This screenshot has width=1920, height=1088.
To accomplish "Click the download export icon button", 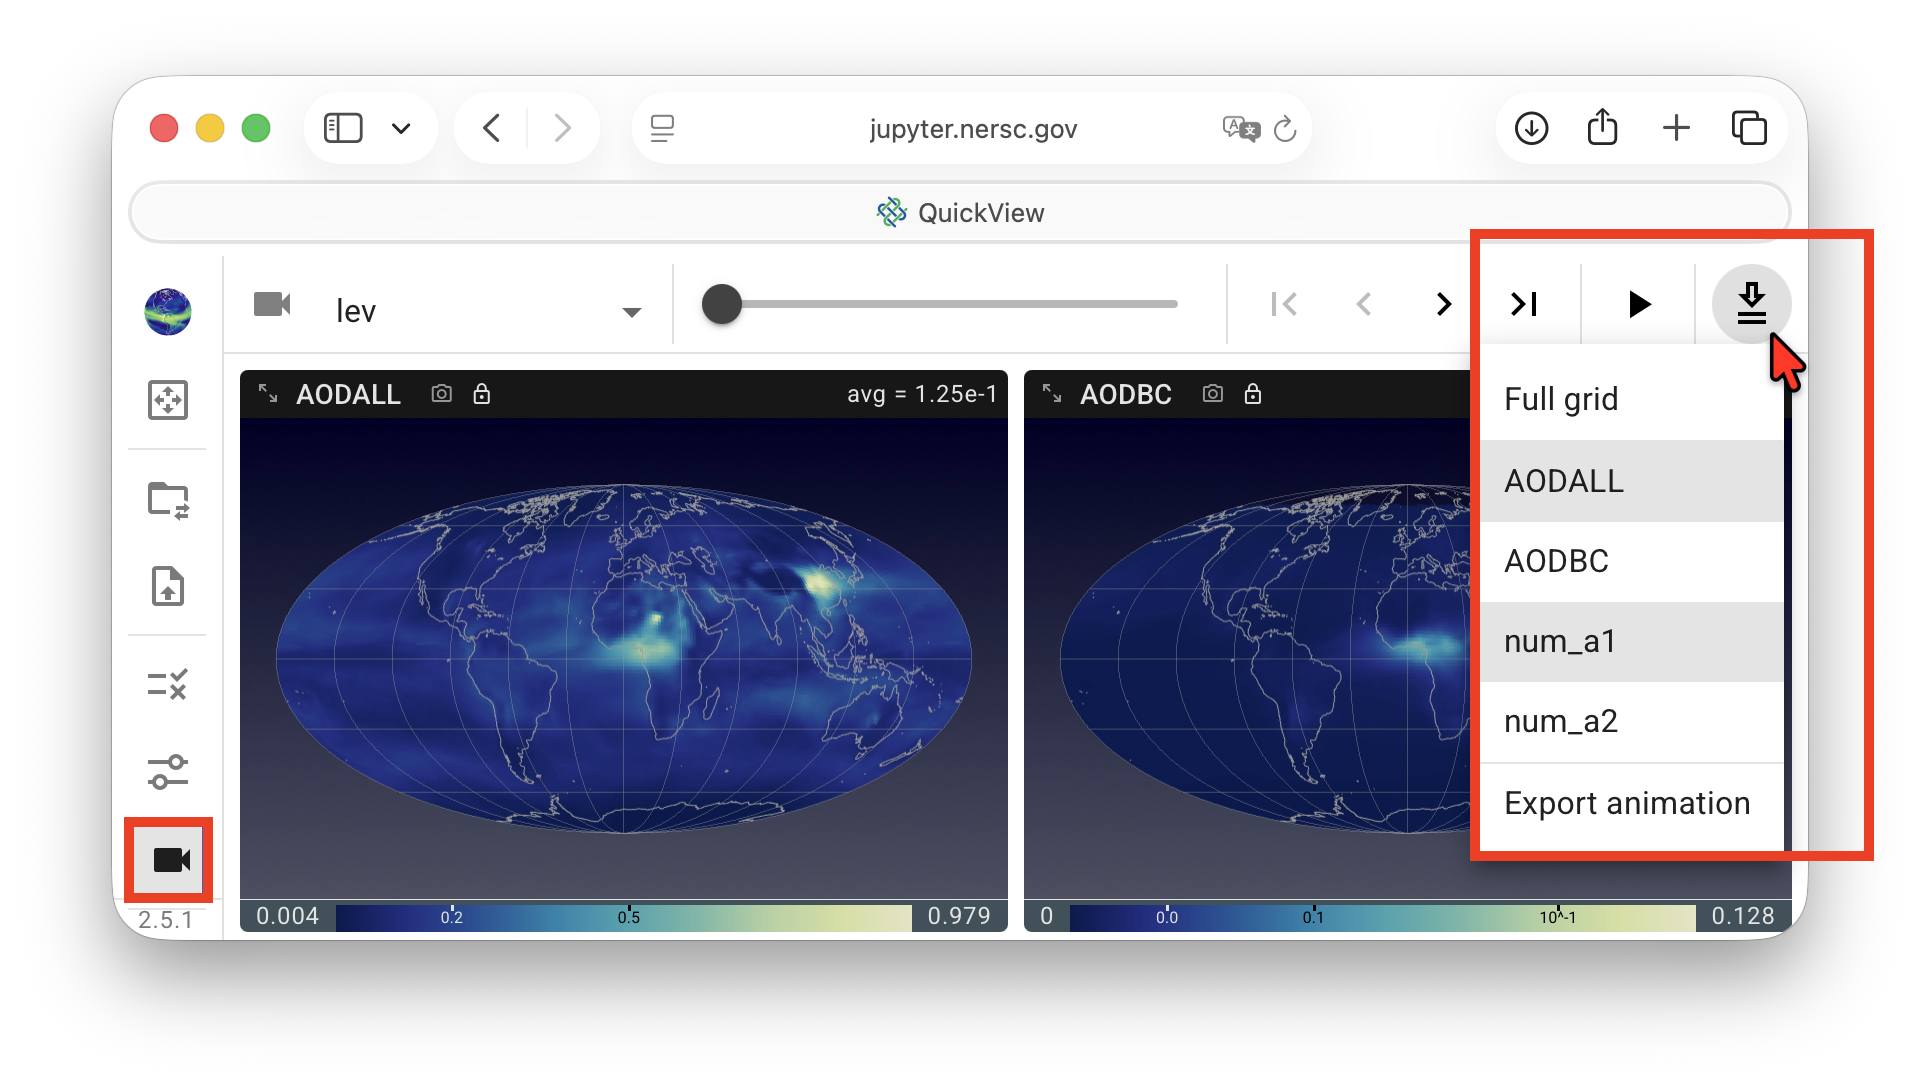I will coord(1751,304).
